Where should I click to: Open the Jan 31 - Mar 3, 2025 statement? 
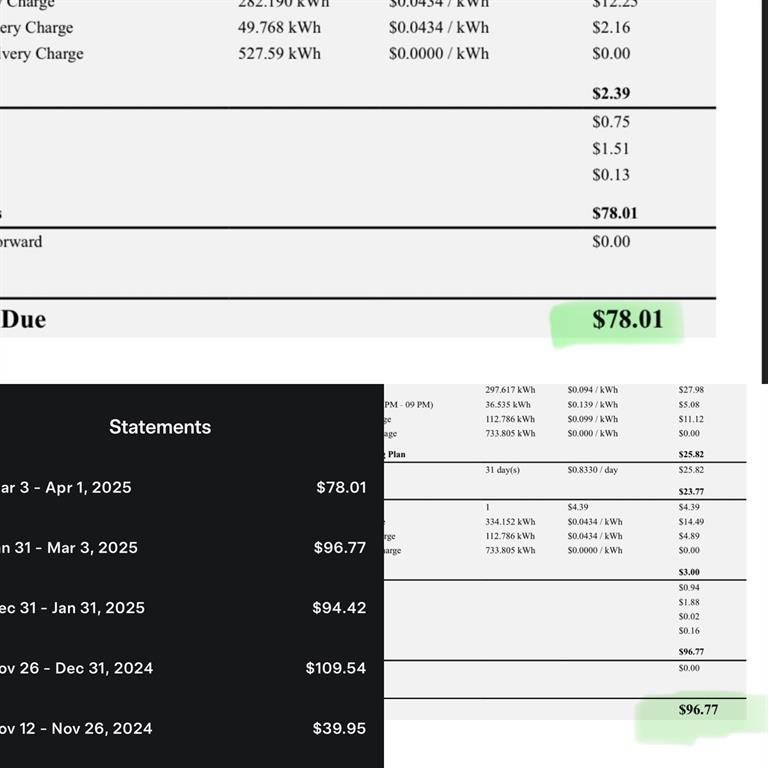(184, 548)
